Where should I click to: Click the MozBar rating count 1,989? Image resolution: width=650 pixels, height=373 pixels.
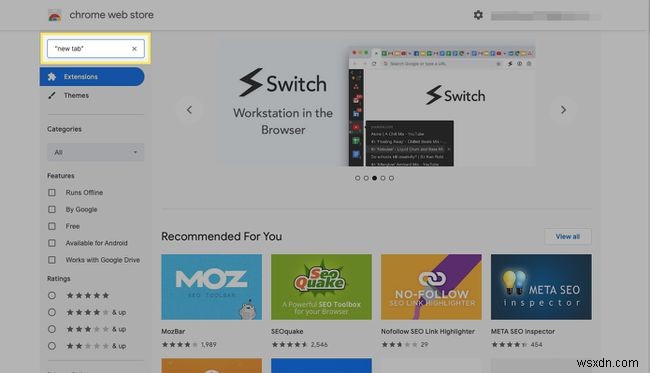pyautogui.click(x=209, y=344)
